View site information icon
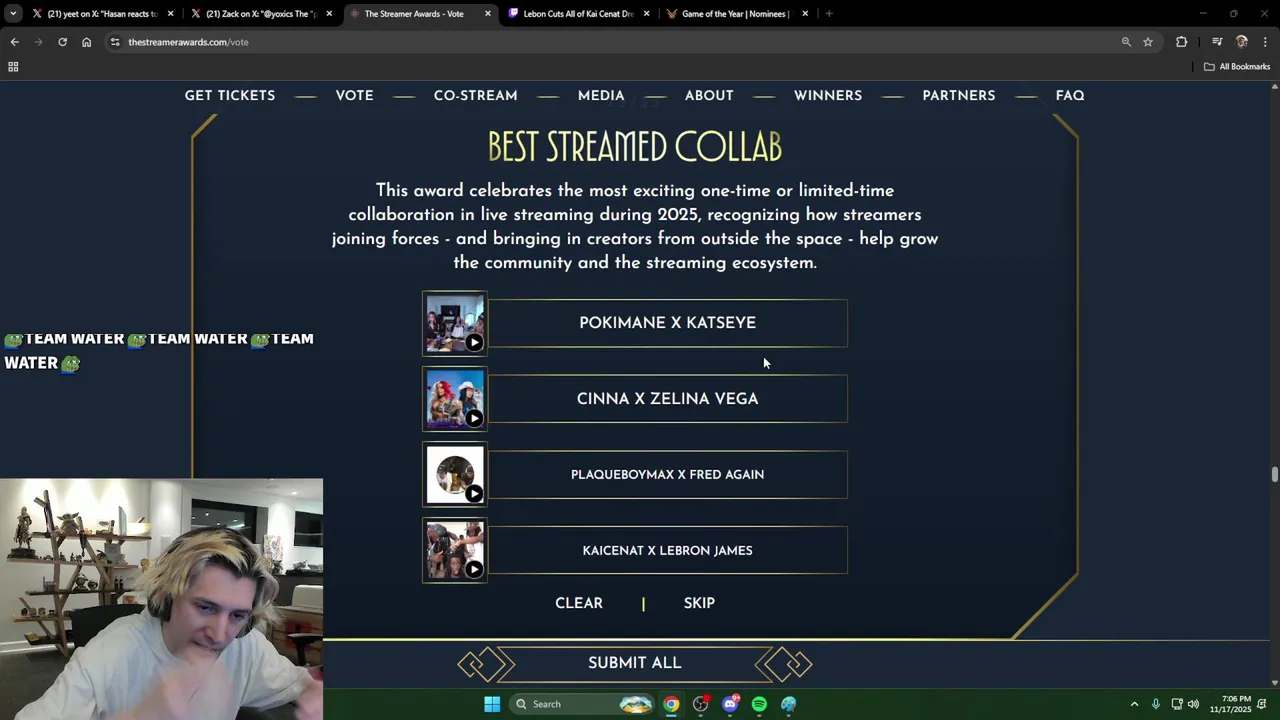 pyautogui.click(x=115, y=42)
